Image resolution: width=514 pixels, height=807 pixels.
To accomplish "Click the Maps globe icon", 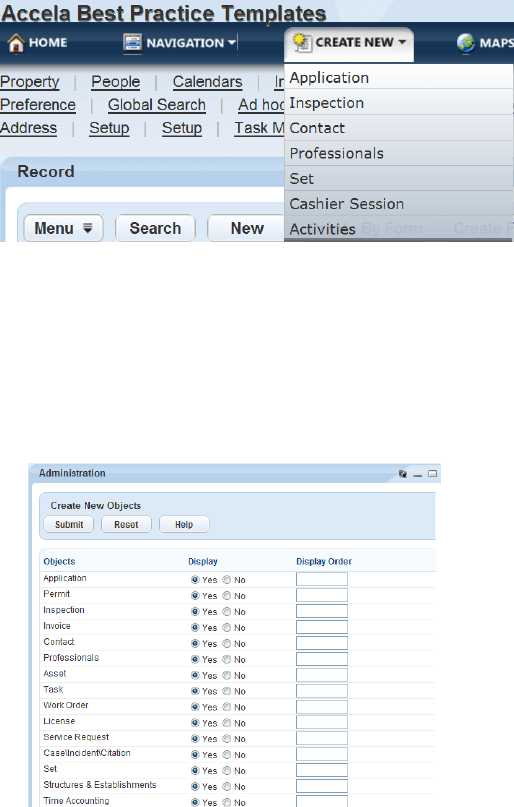I will pos(466,43).
